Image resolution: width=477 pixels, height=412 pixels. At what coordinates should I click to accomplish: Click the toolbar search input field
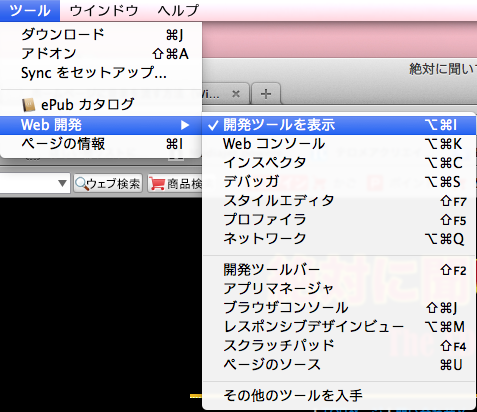pos(28,183)
